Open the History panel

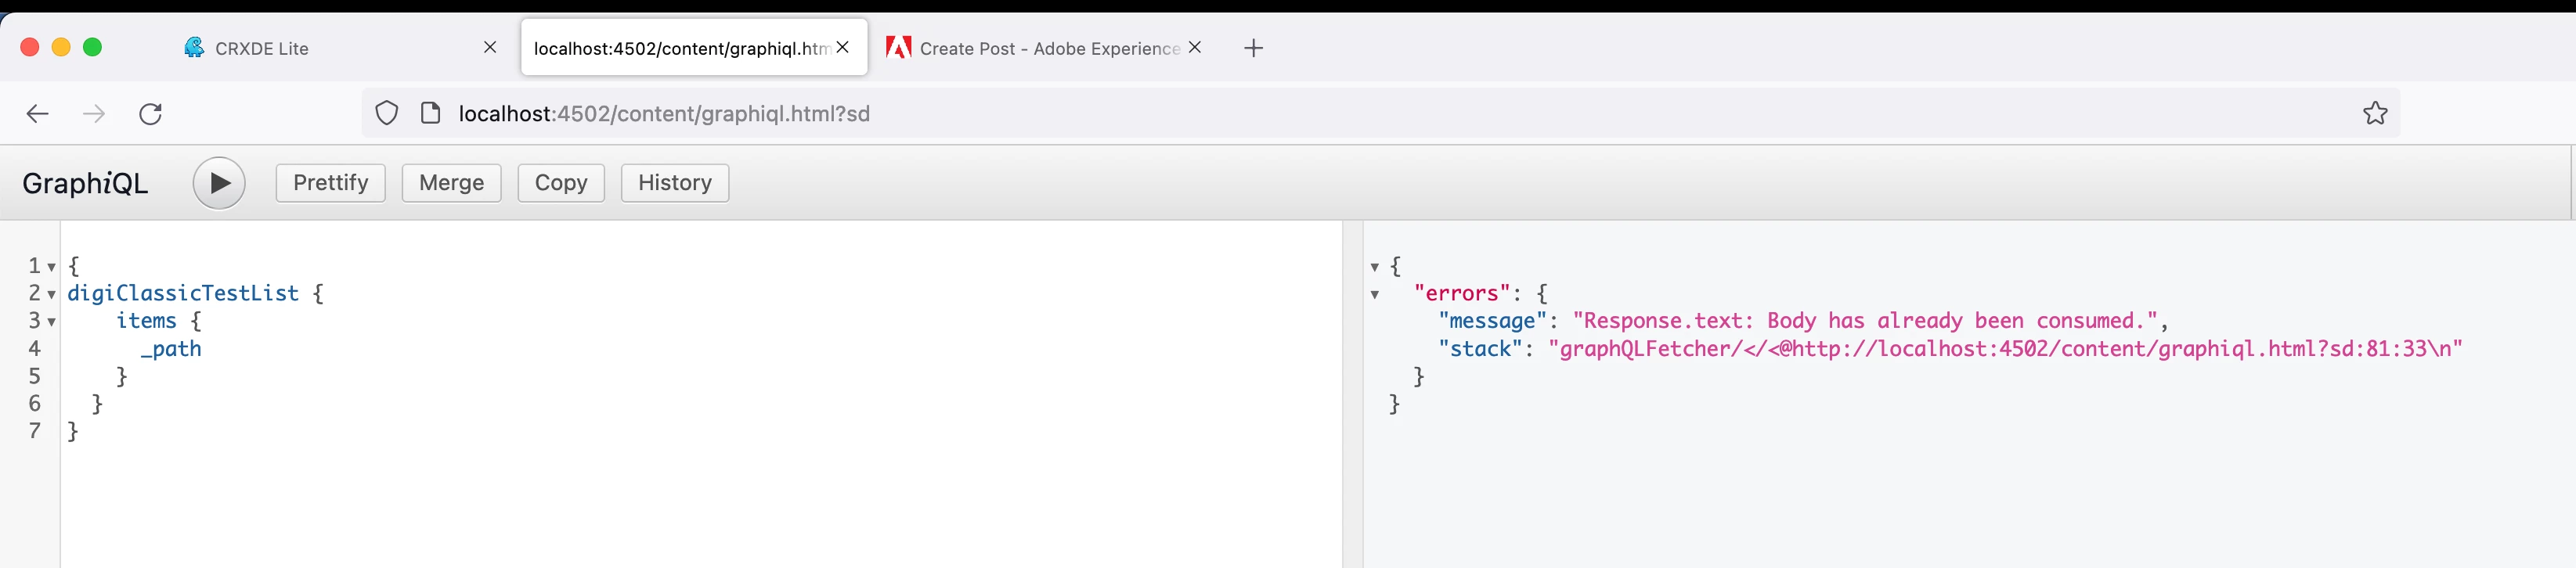pos(675,183)
